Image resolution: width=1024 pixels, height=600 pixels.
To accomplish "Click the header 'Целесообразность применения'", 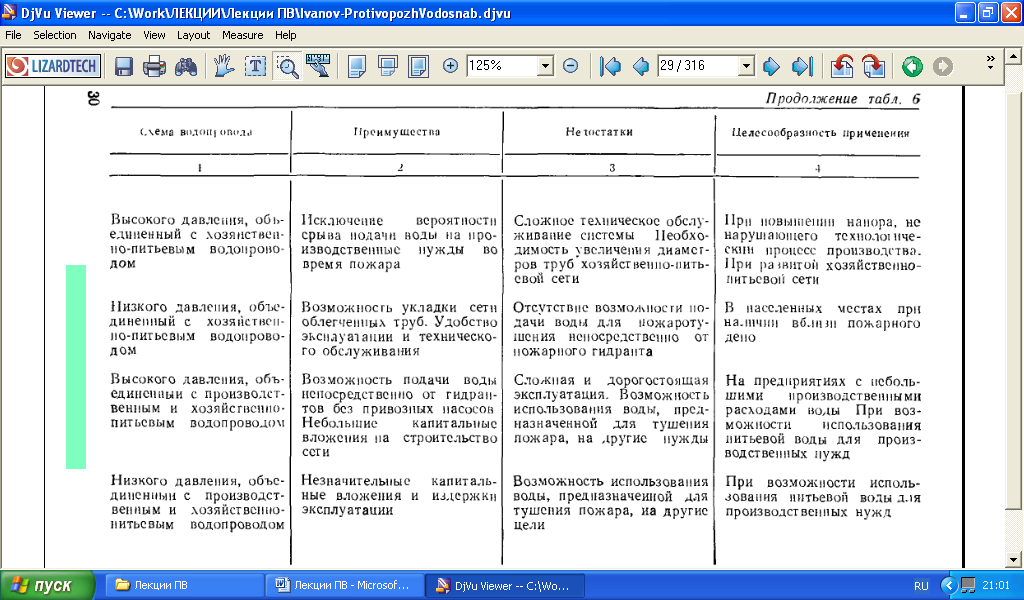I will point(820,133).
